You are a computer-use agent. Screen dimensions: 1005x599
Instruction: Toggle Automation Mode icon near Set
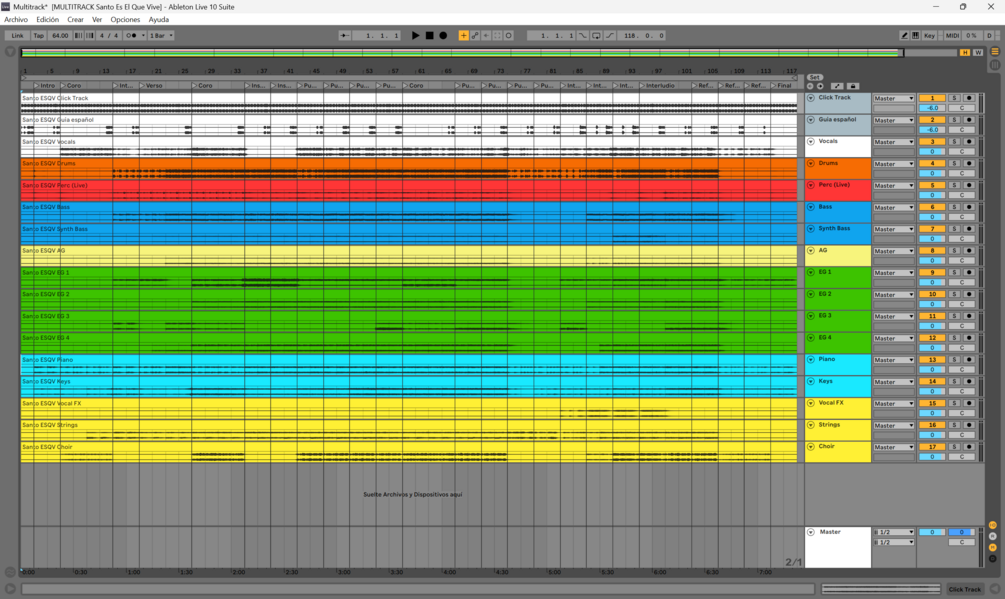(837, 86)
